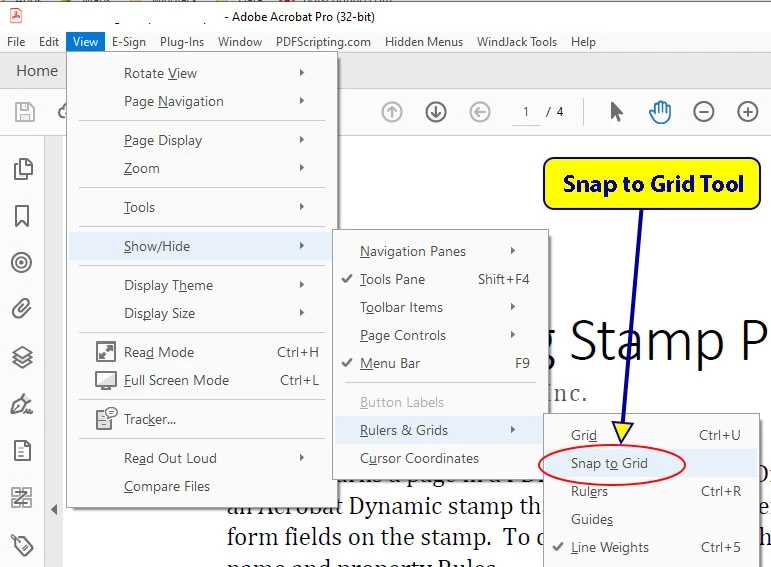Zoom out with the minus circle icon

(704, 112)
